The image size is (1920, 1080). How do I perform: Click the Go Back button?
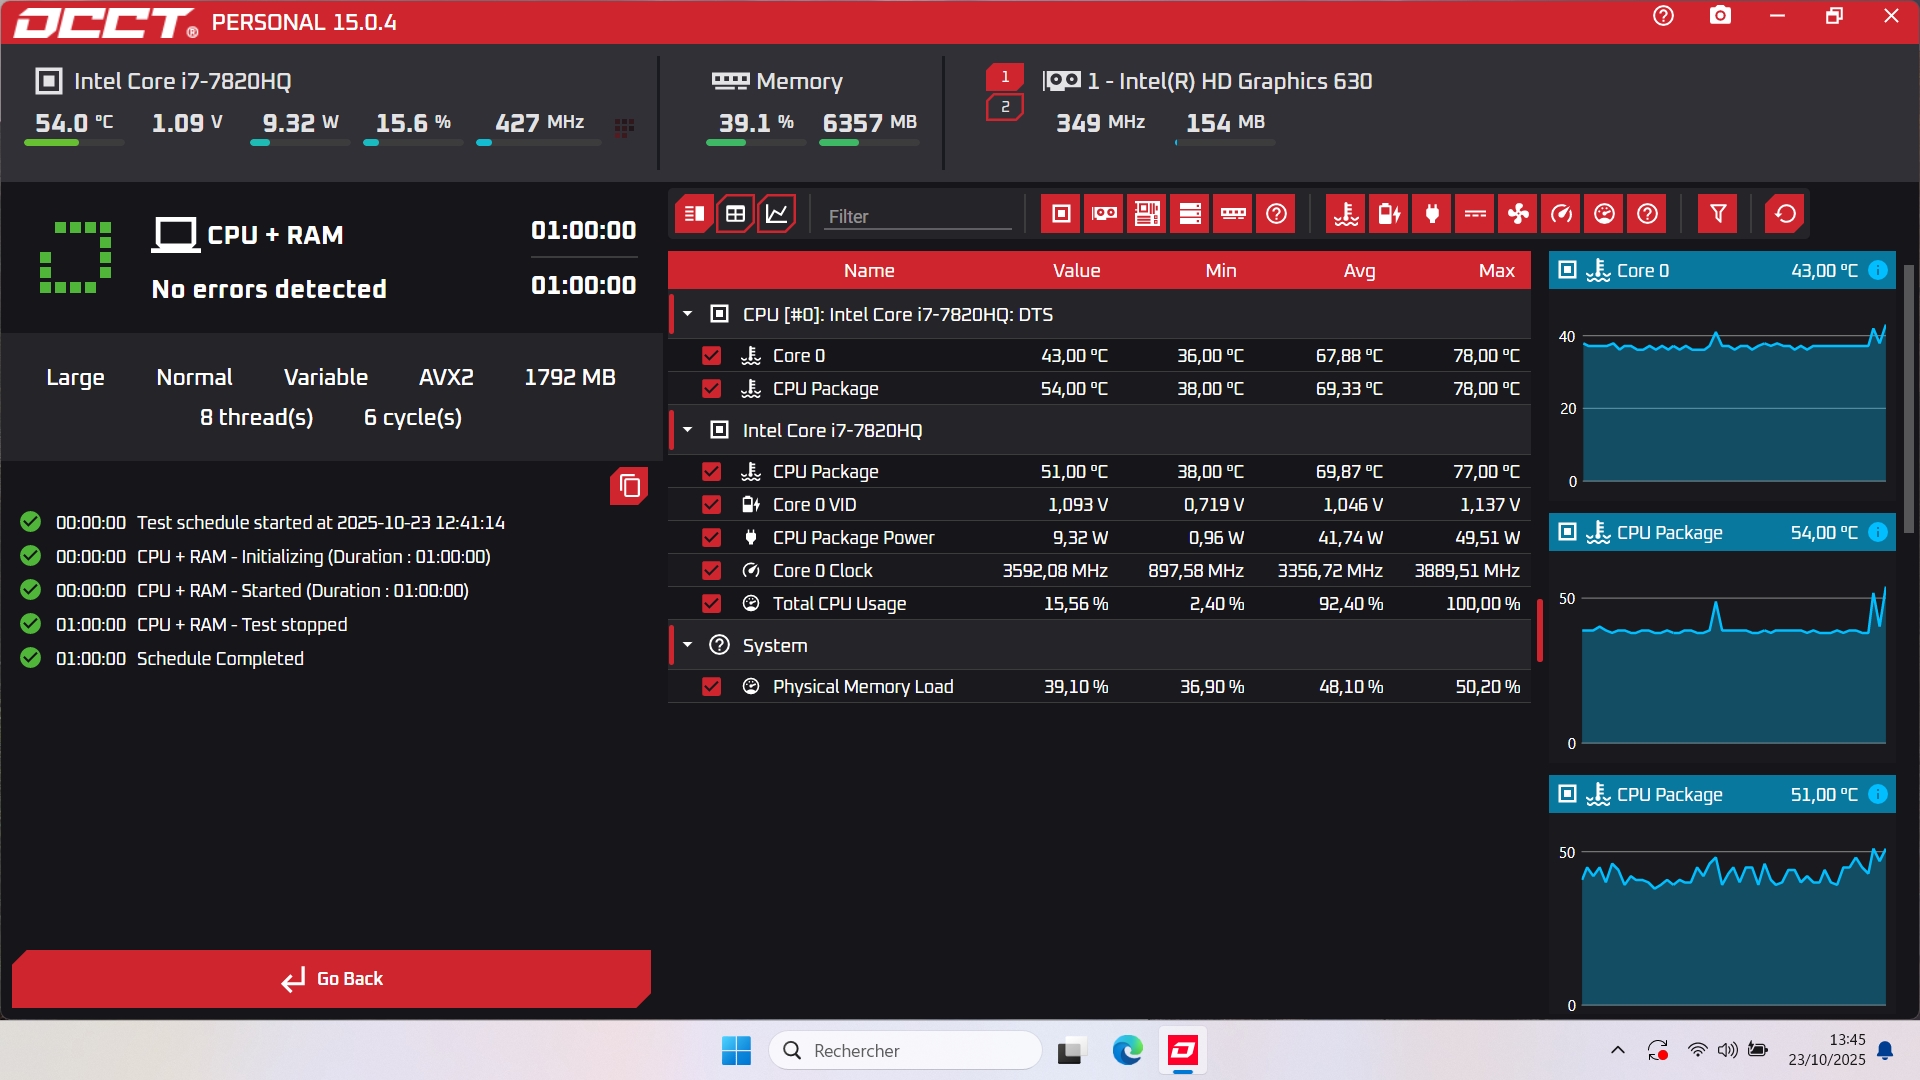[x=331, y=979]
